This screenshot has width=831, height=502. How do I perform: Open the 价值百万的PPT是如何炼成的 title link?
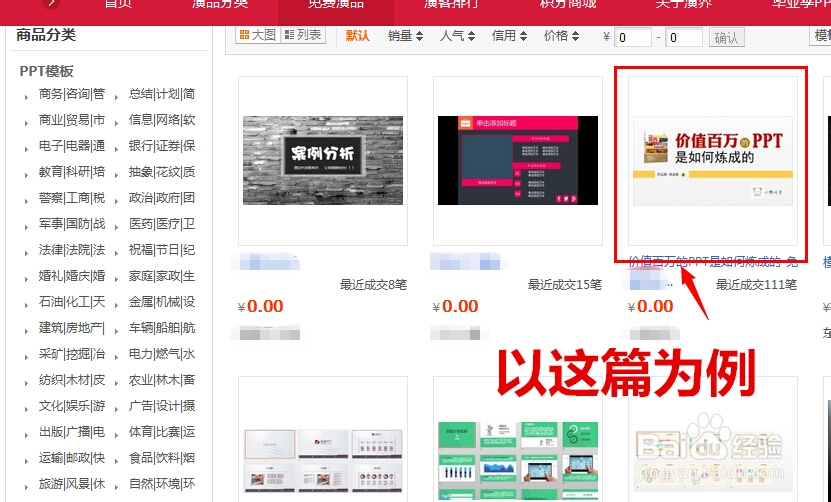pyautogui.click(x=713, y=261)
